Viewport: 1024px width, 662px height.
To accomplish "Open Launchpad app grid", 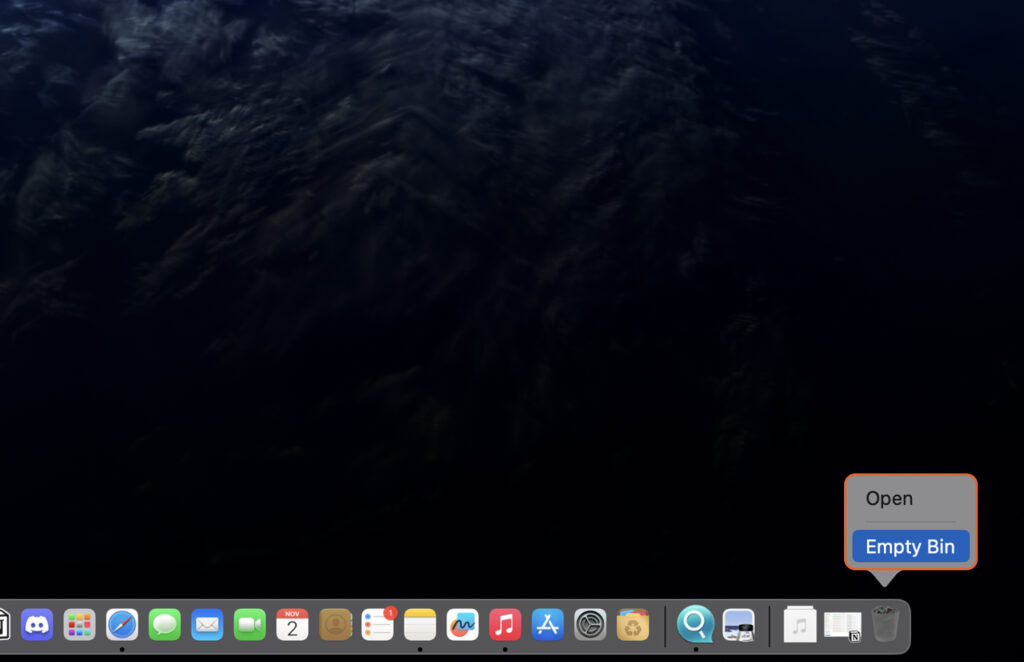I will pos(80,625).
